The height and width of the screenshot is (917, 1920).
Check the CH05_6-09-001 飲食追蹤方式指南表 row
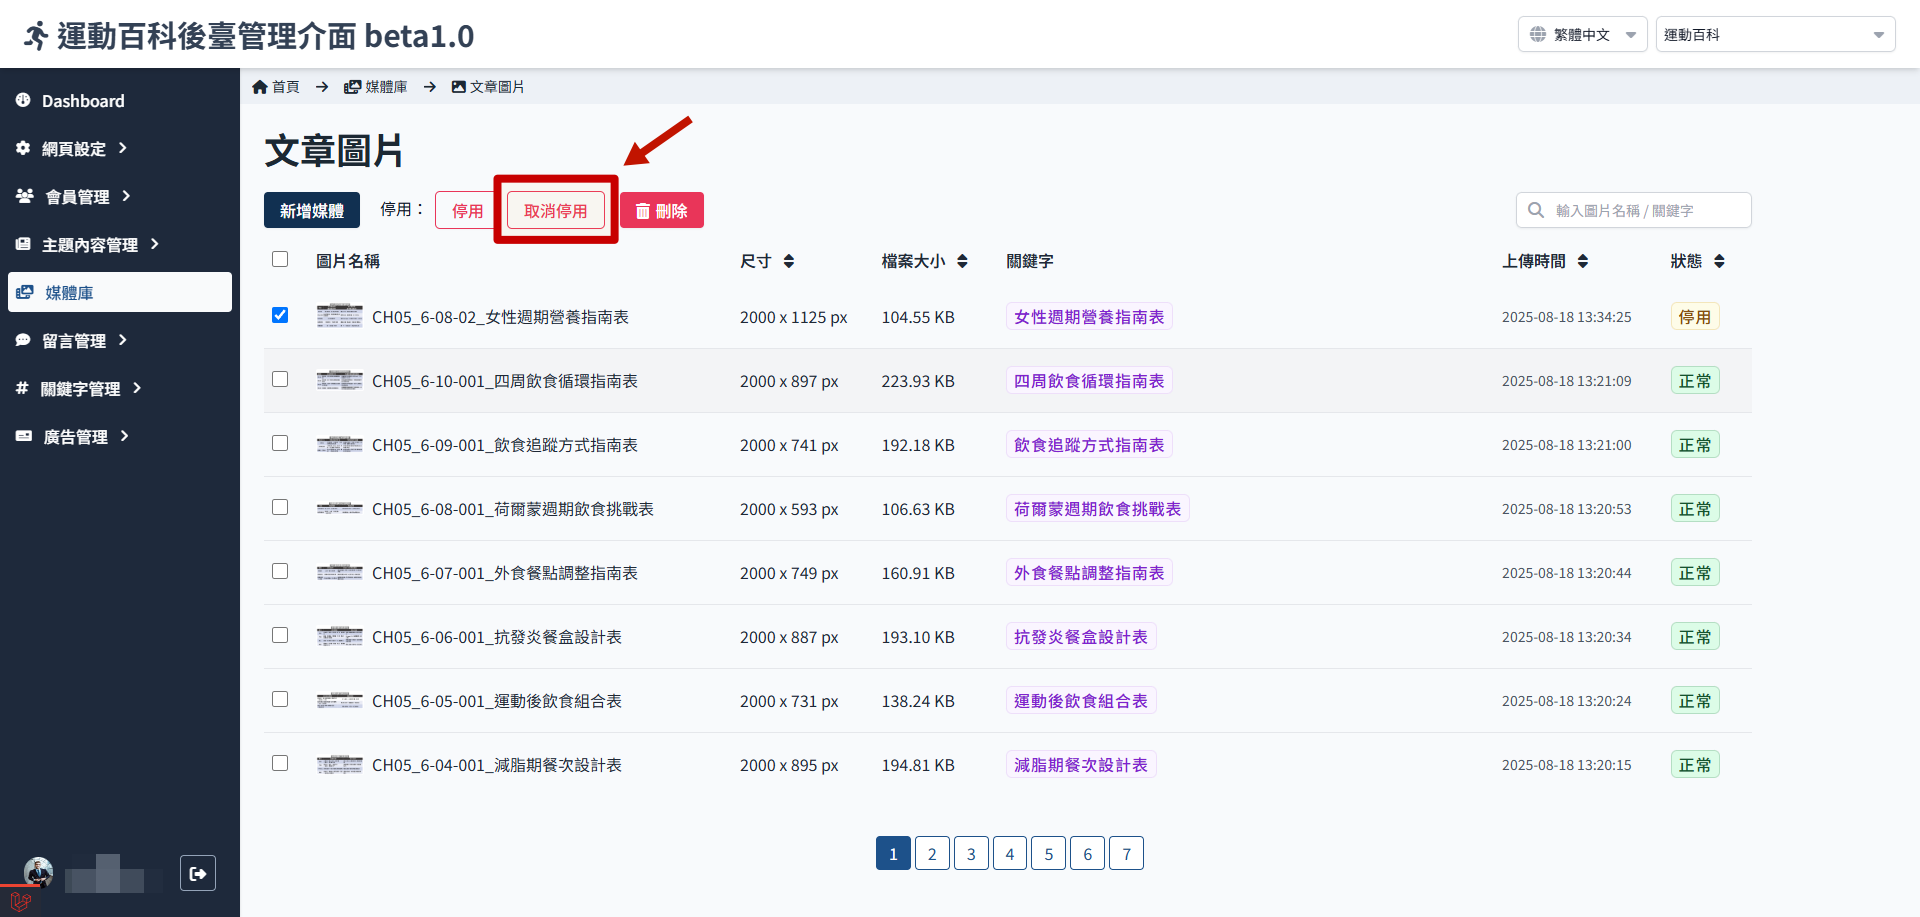point(280,443)
